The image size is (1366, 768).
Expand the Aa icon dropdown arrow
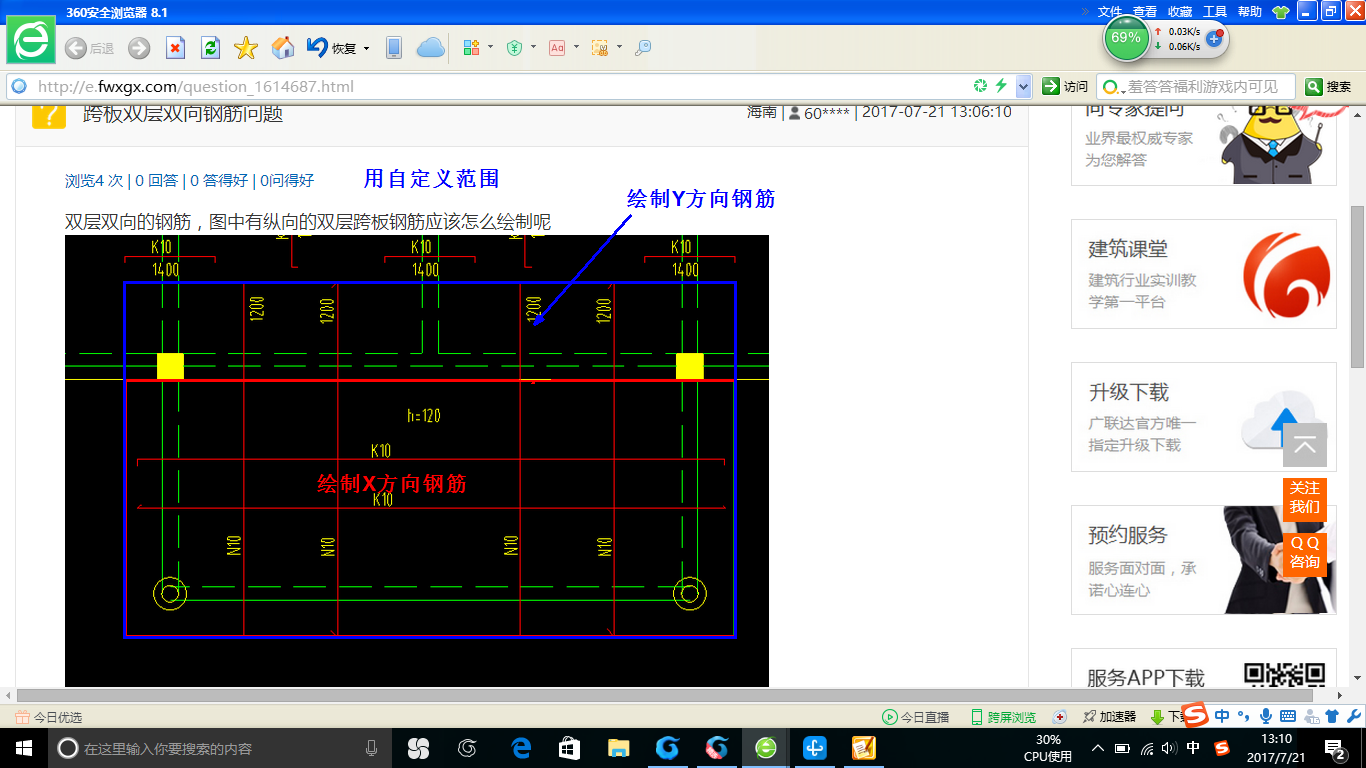click(576, 47)
